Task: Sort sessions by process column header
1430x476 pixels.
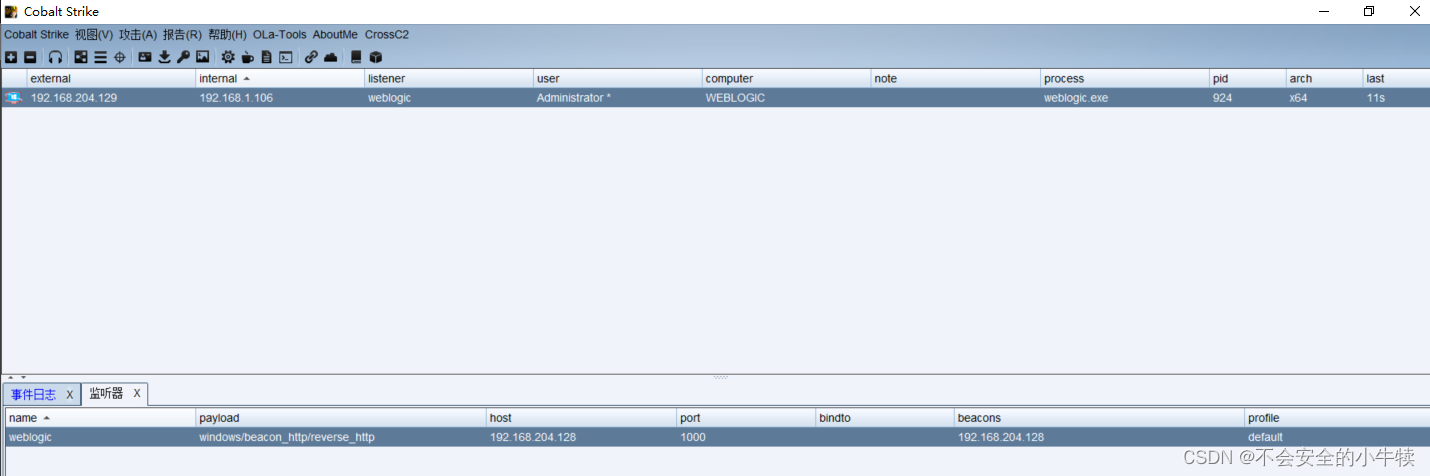Action: [1124, 78]
